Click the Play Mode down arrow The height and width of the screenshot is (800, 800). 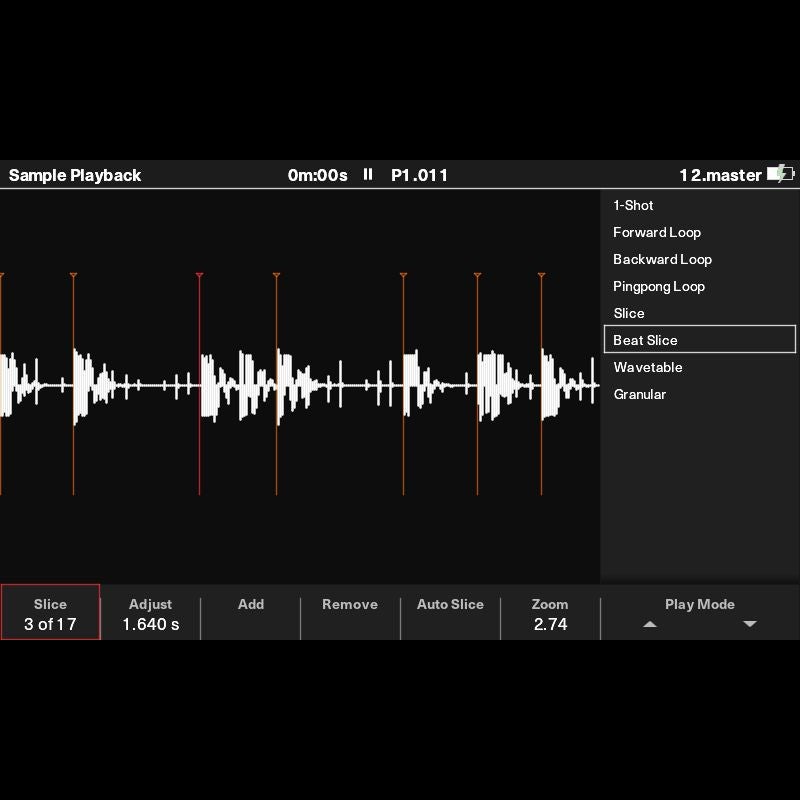(x=749, y=624)
